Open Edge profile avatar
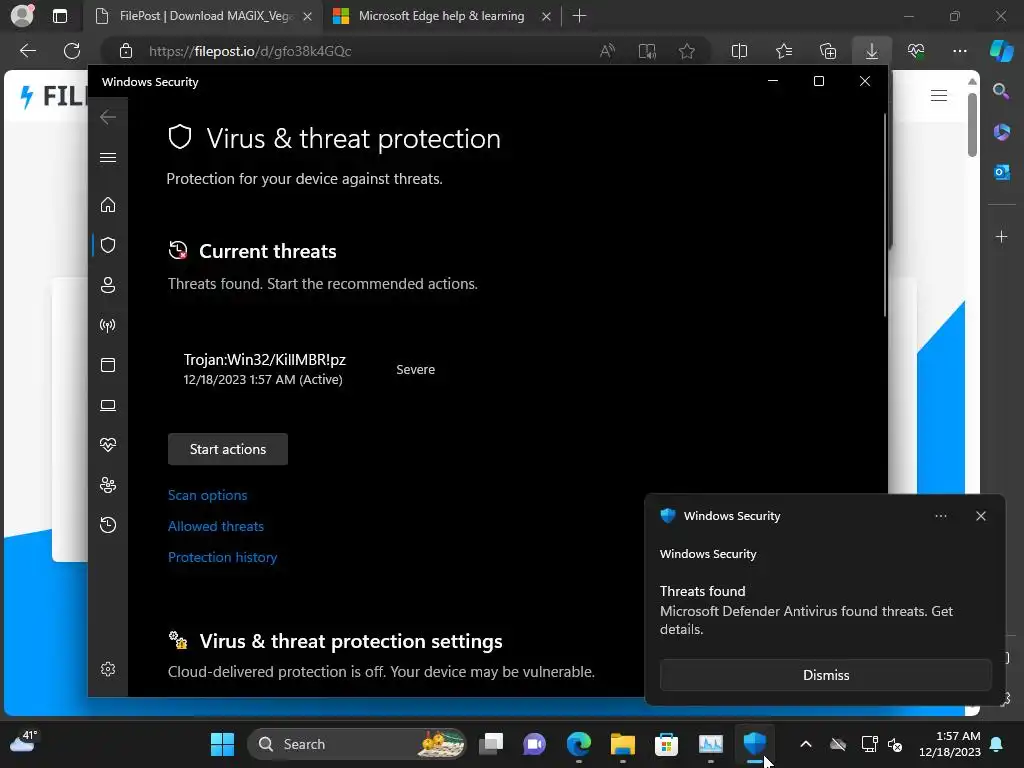 (x=23, y=16)
